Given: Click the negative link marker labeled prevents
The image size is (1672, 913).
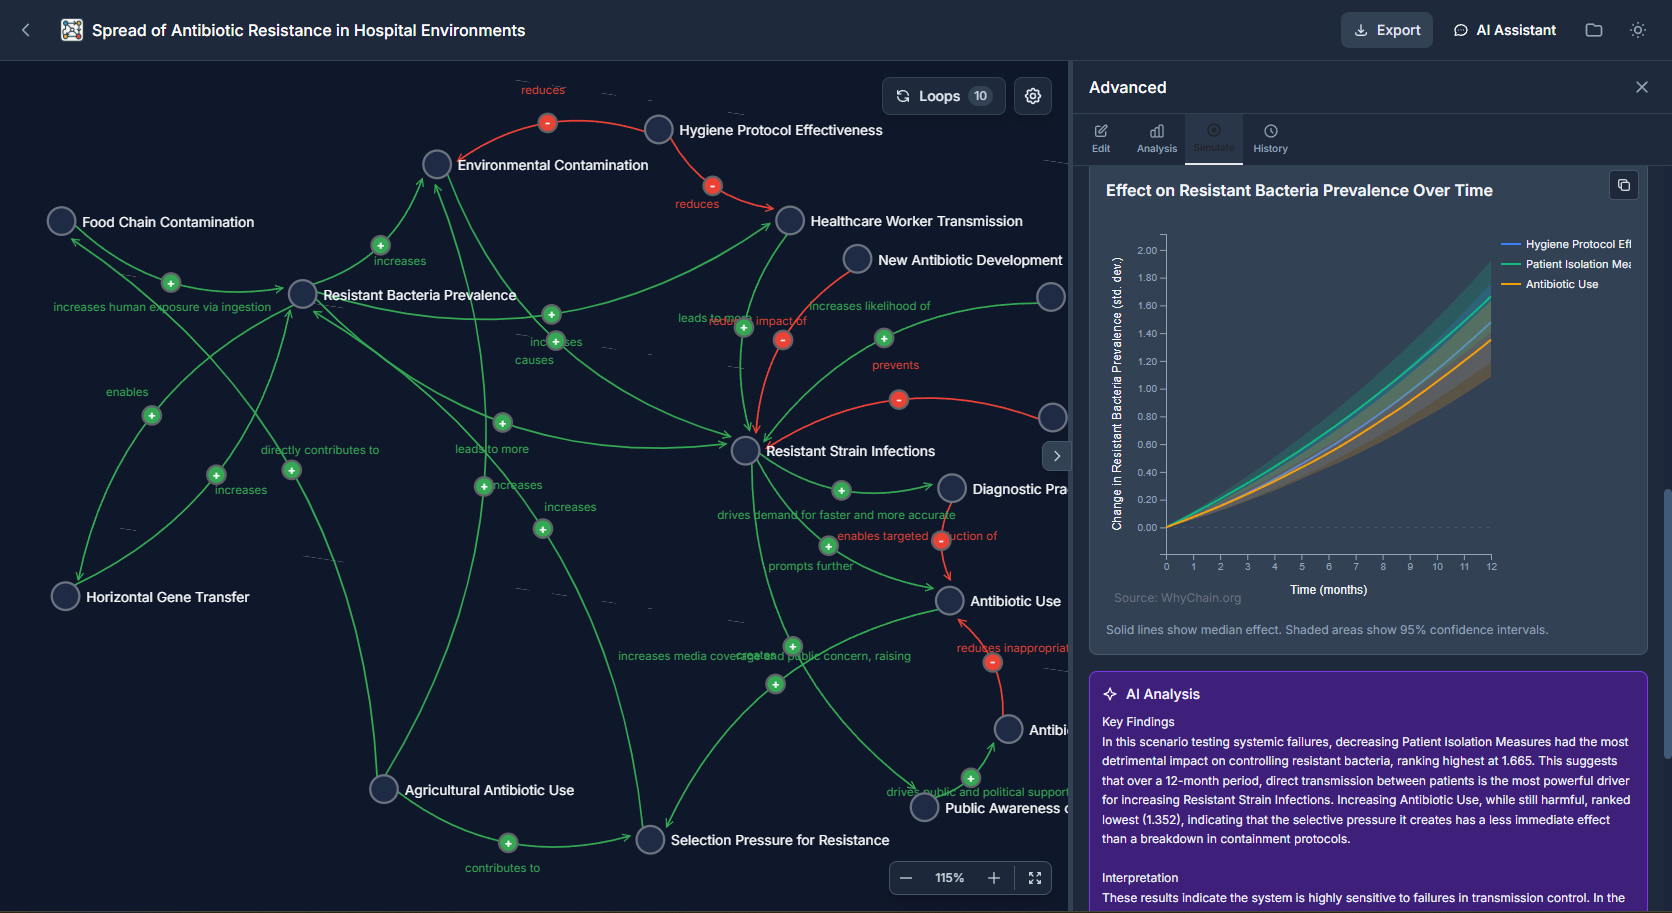Looking at the screenshot, I should pyautogui.click(x=899, y=400).
